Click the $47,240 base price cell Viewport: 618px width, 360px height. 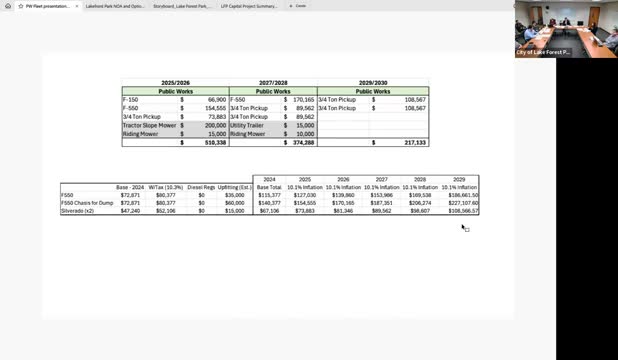(x=130, y=211)
